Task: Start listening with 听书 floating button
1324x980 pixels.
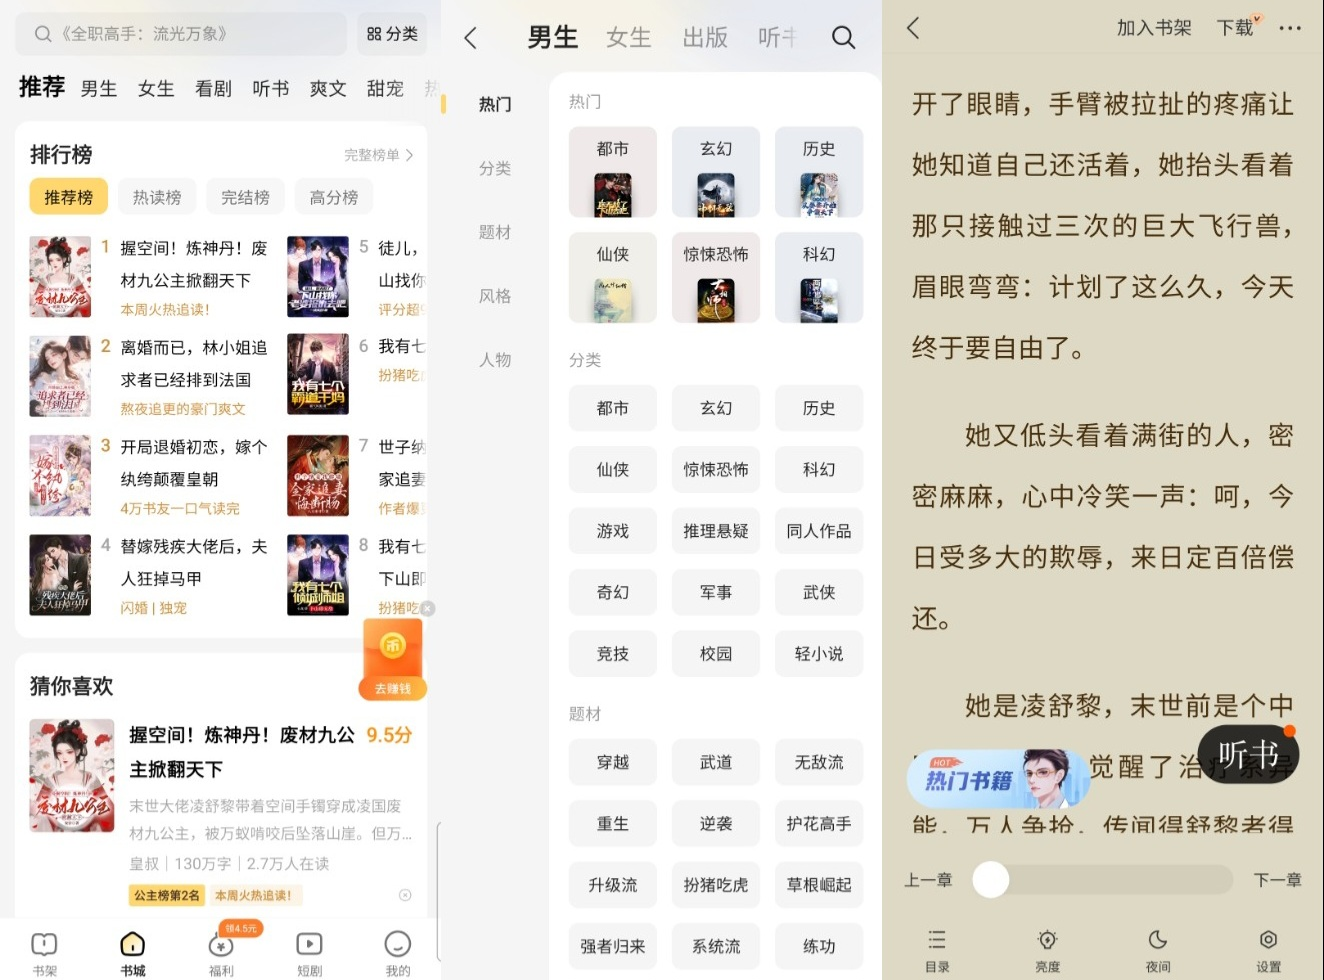Action: [1248, 754]
